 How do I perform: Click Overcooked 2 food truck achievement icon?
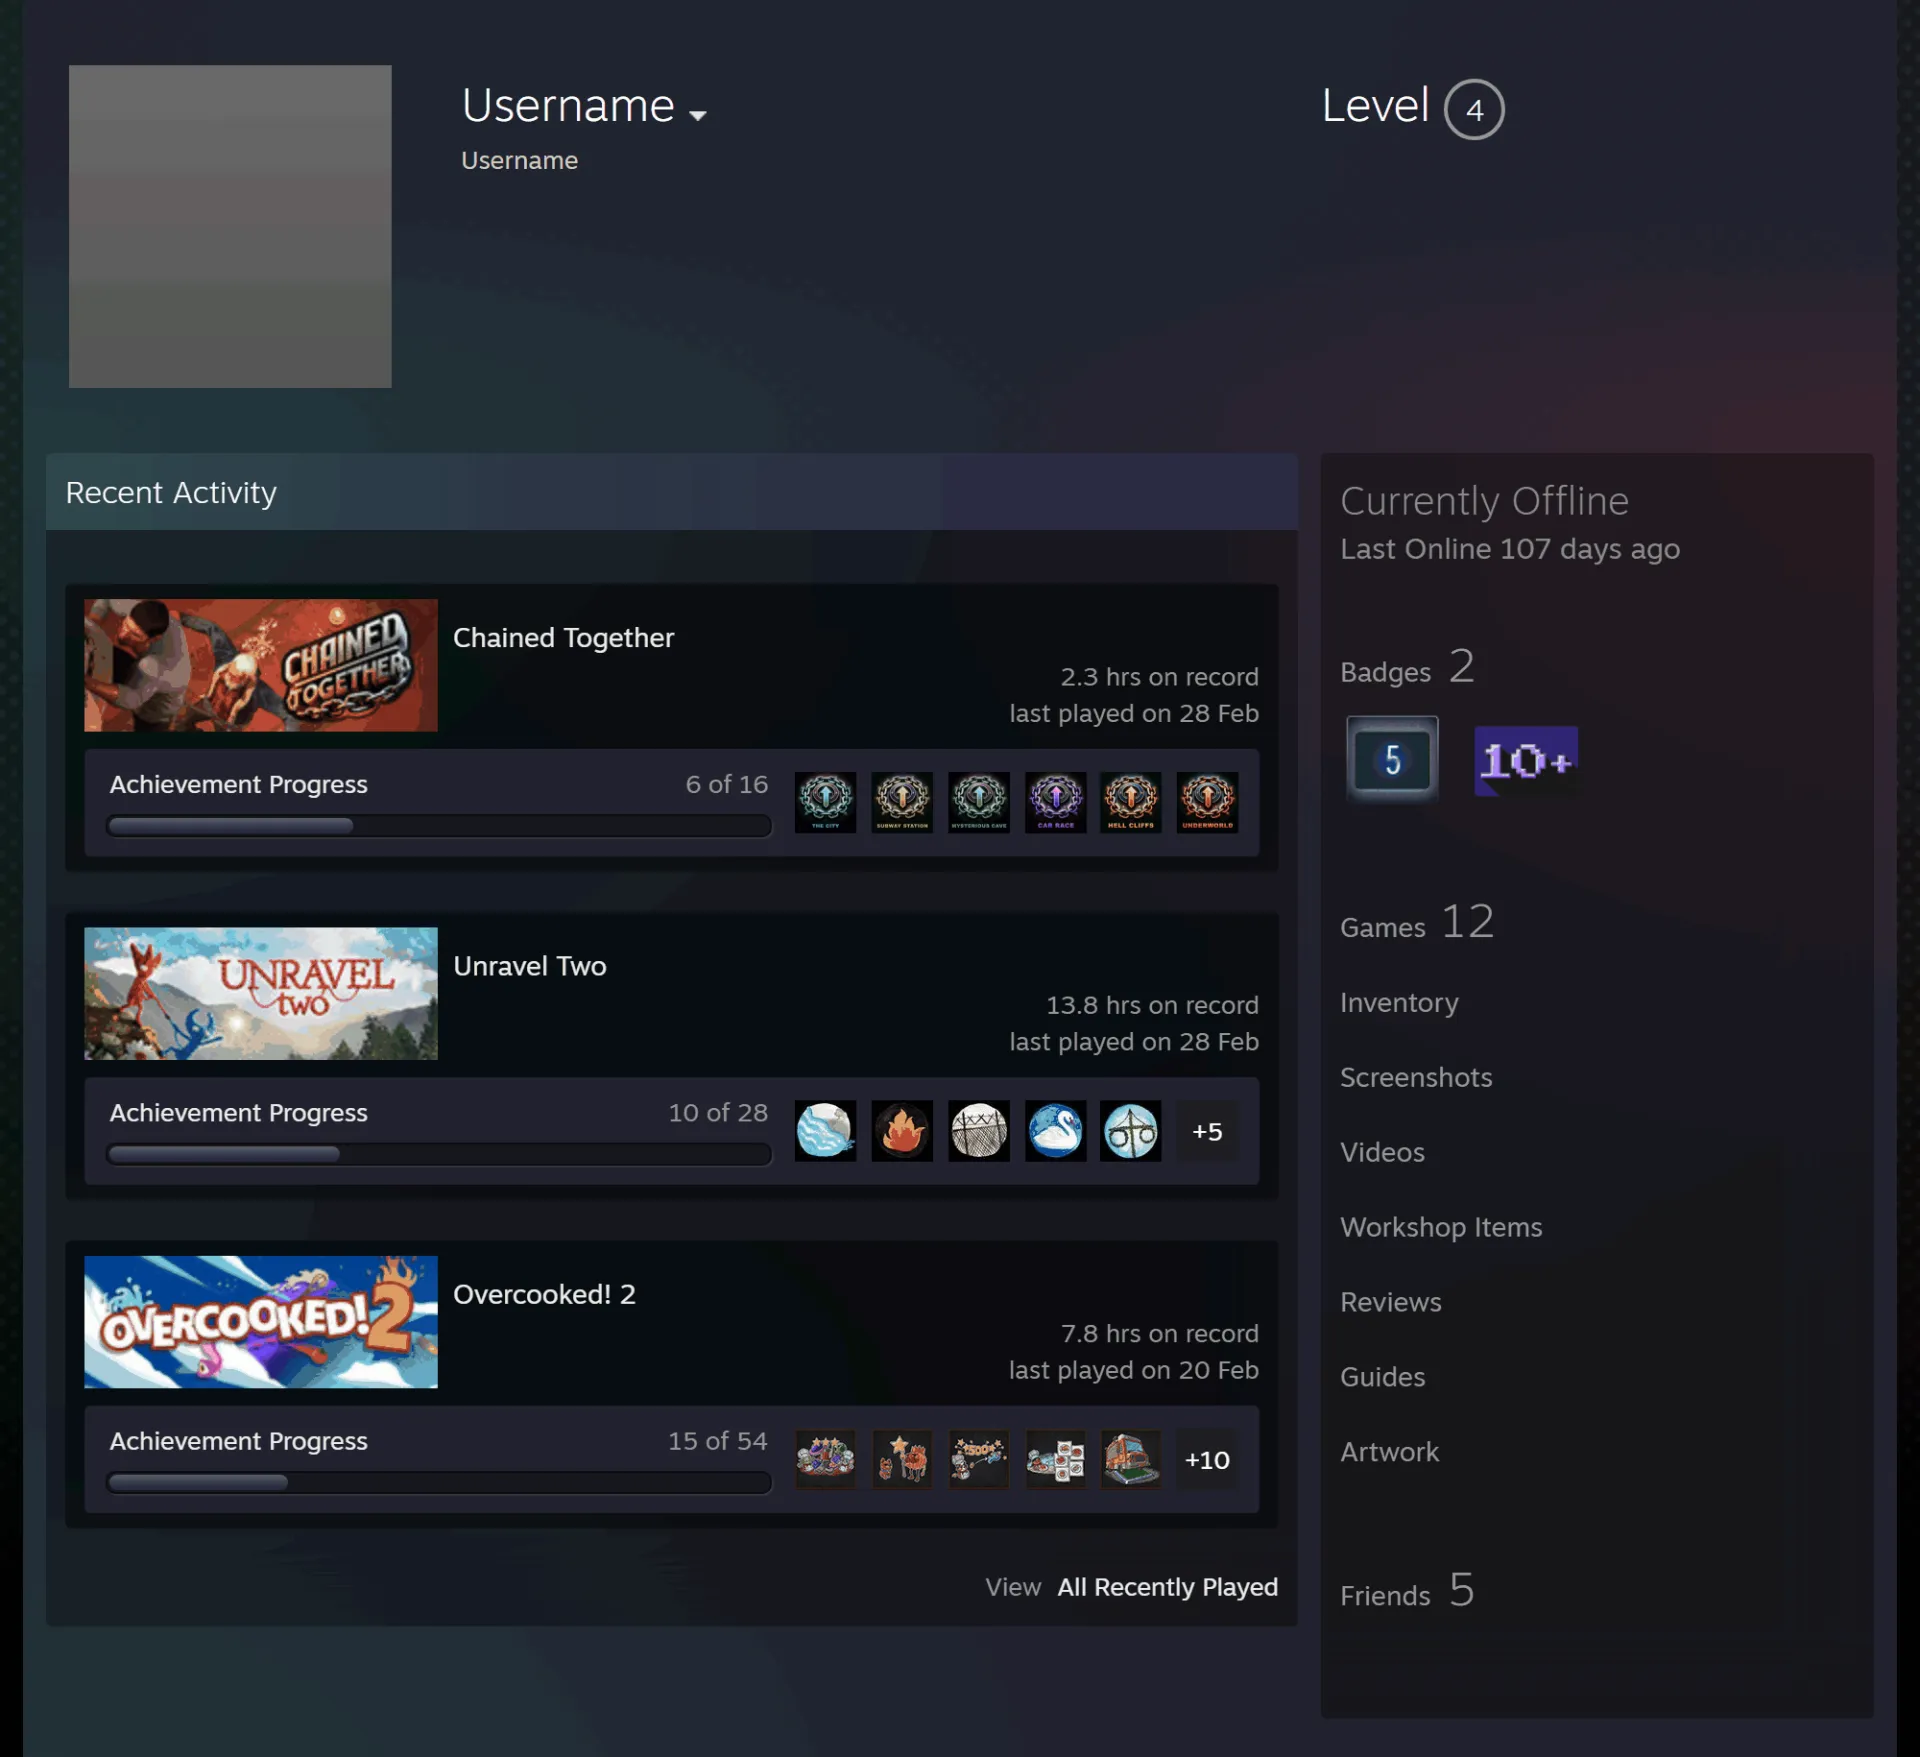[x=1131, y=1459]
